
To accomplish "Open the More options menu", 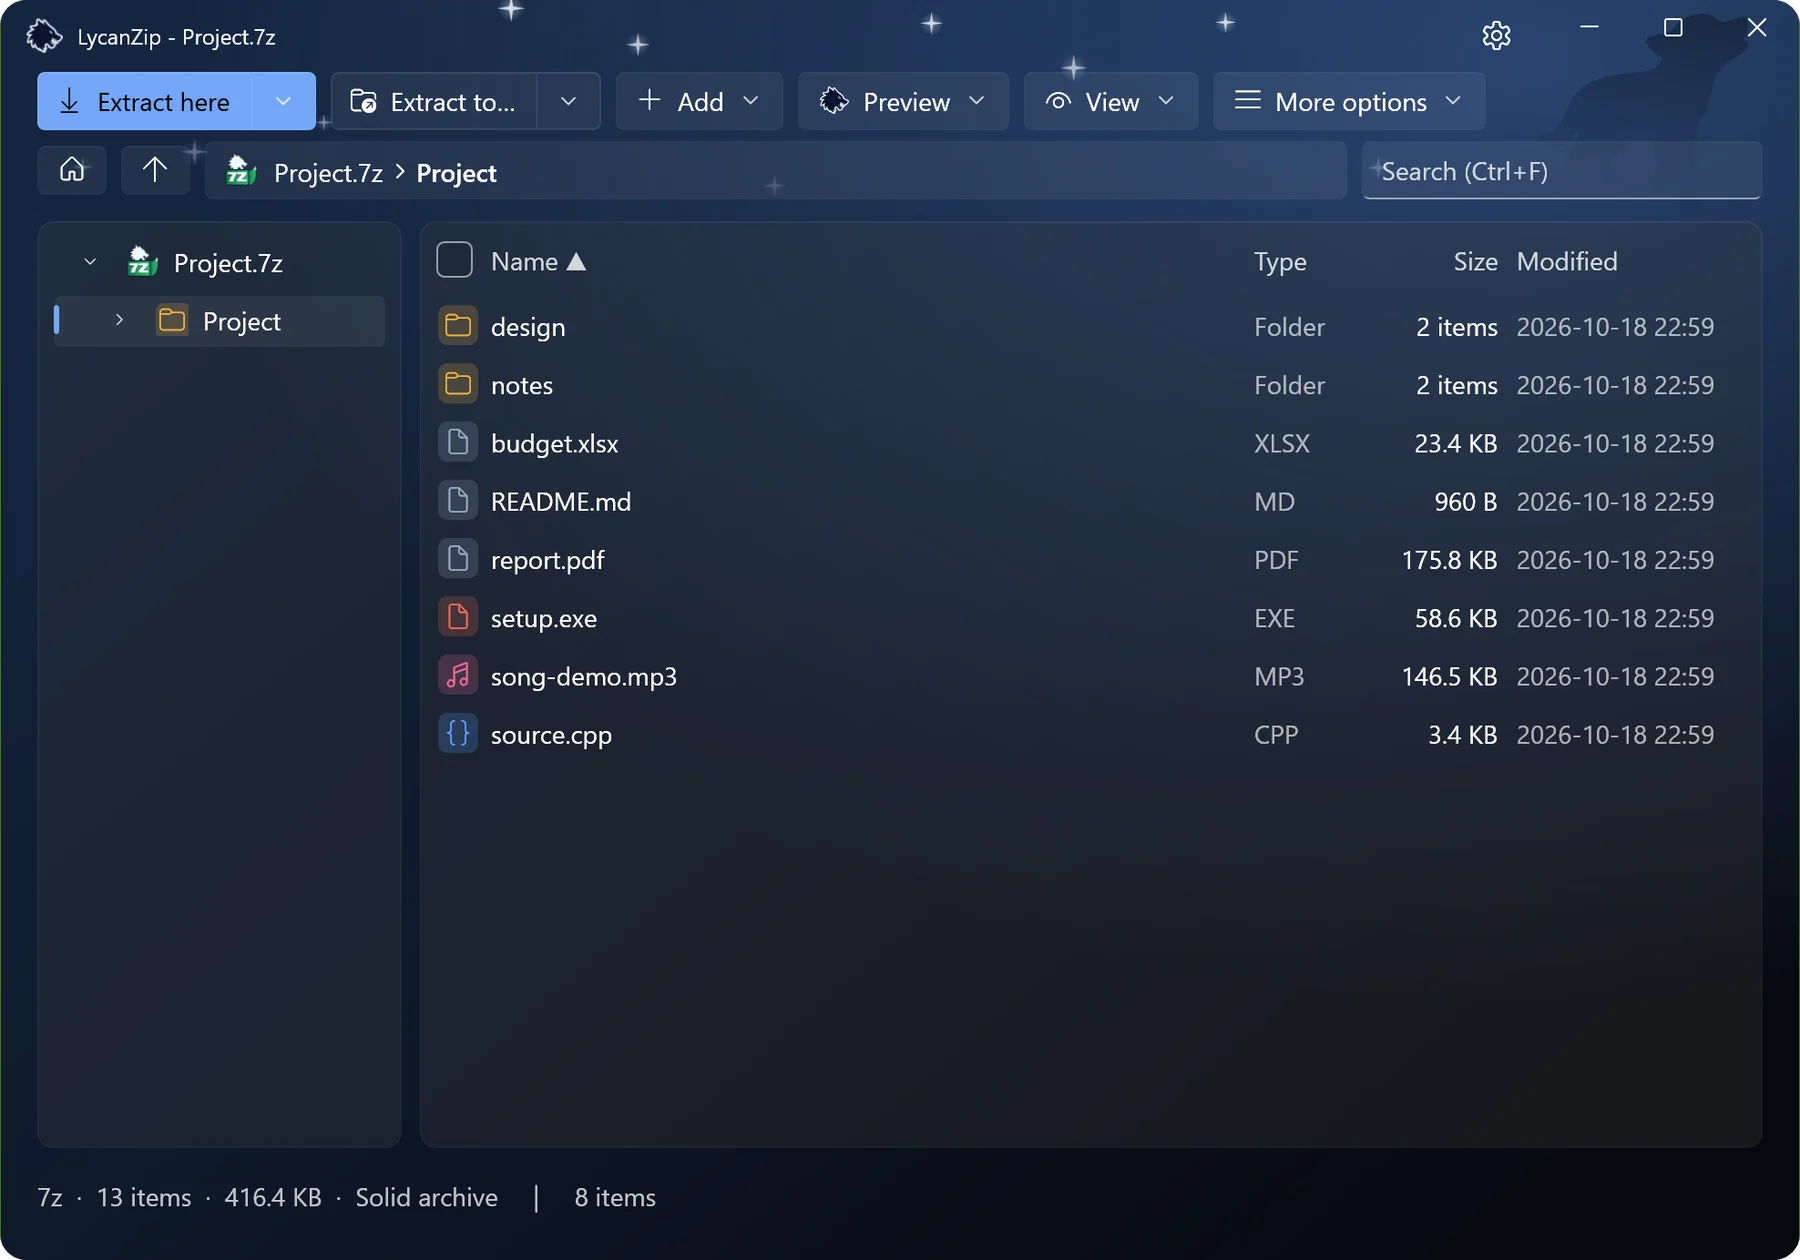I will click(x=1349, y=101).
